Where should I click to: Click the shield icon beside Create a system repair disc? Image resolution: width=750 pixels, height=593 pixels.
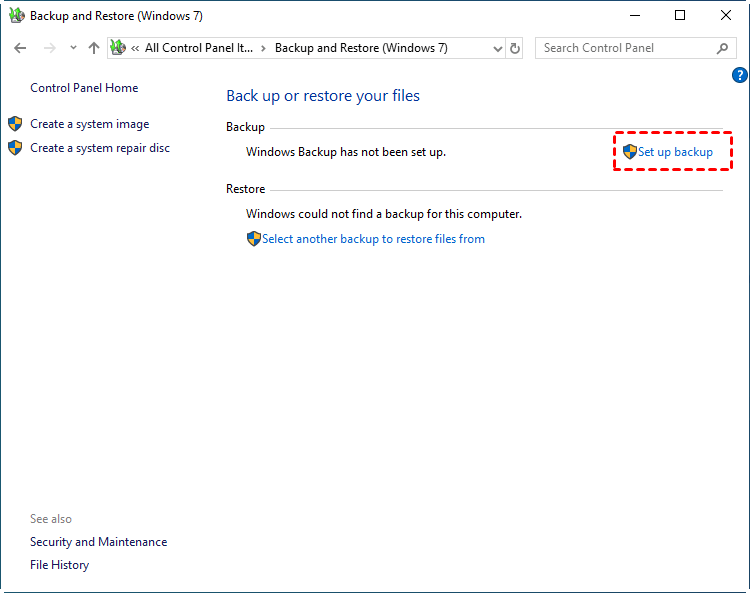point(15,148)
